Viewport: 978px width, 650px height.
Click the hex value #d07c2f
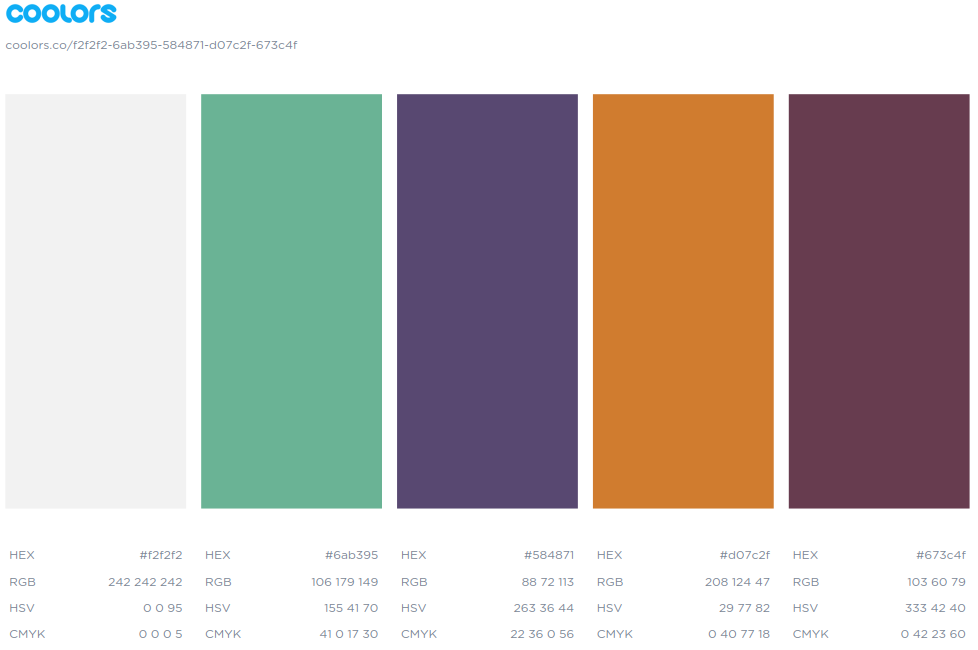pos(745,555)
